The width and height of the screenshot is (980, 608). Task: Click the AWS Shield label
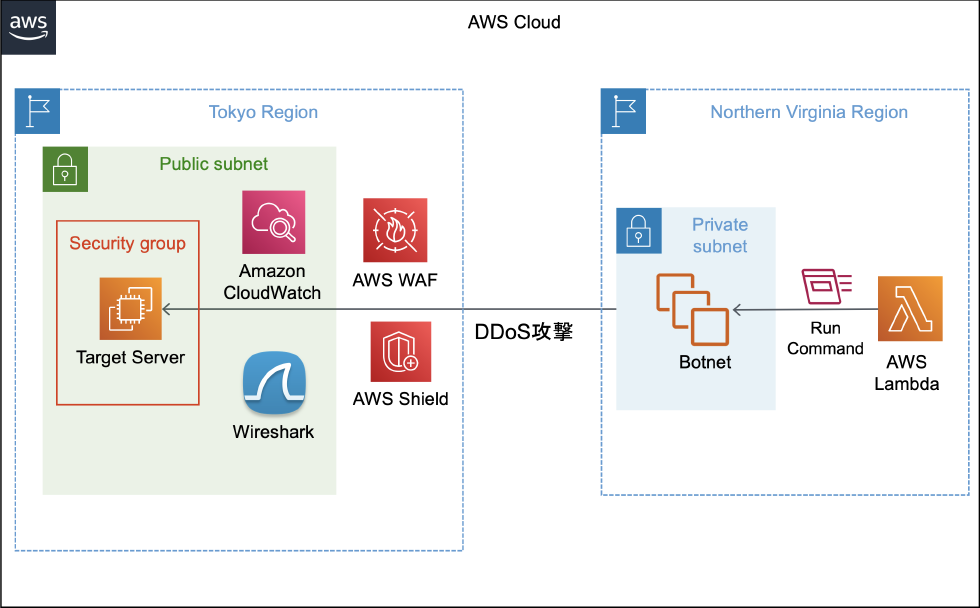pyautogui.click(x=401, y=399)
